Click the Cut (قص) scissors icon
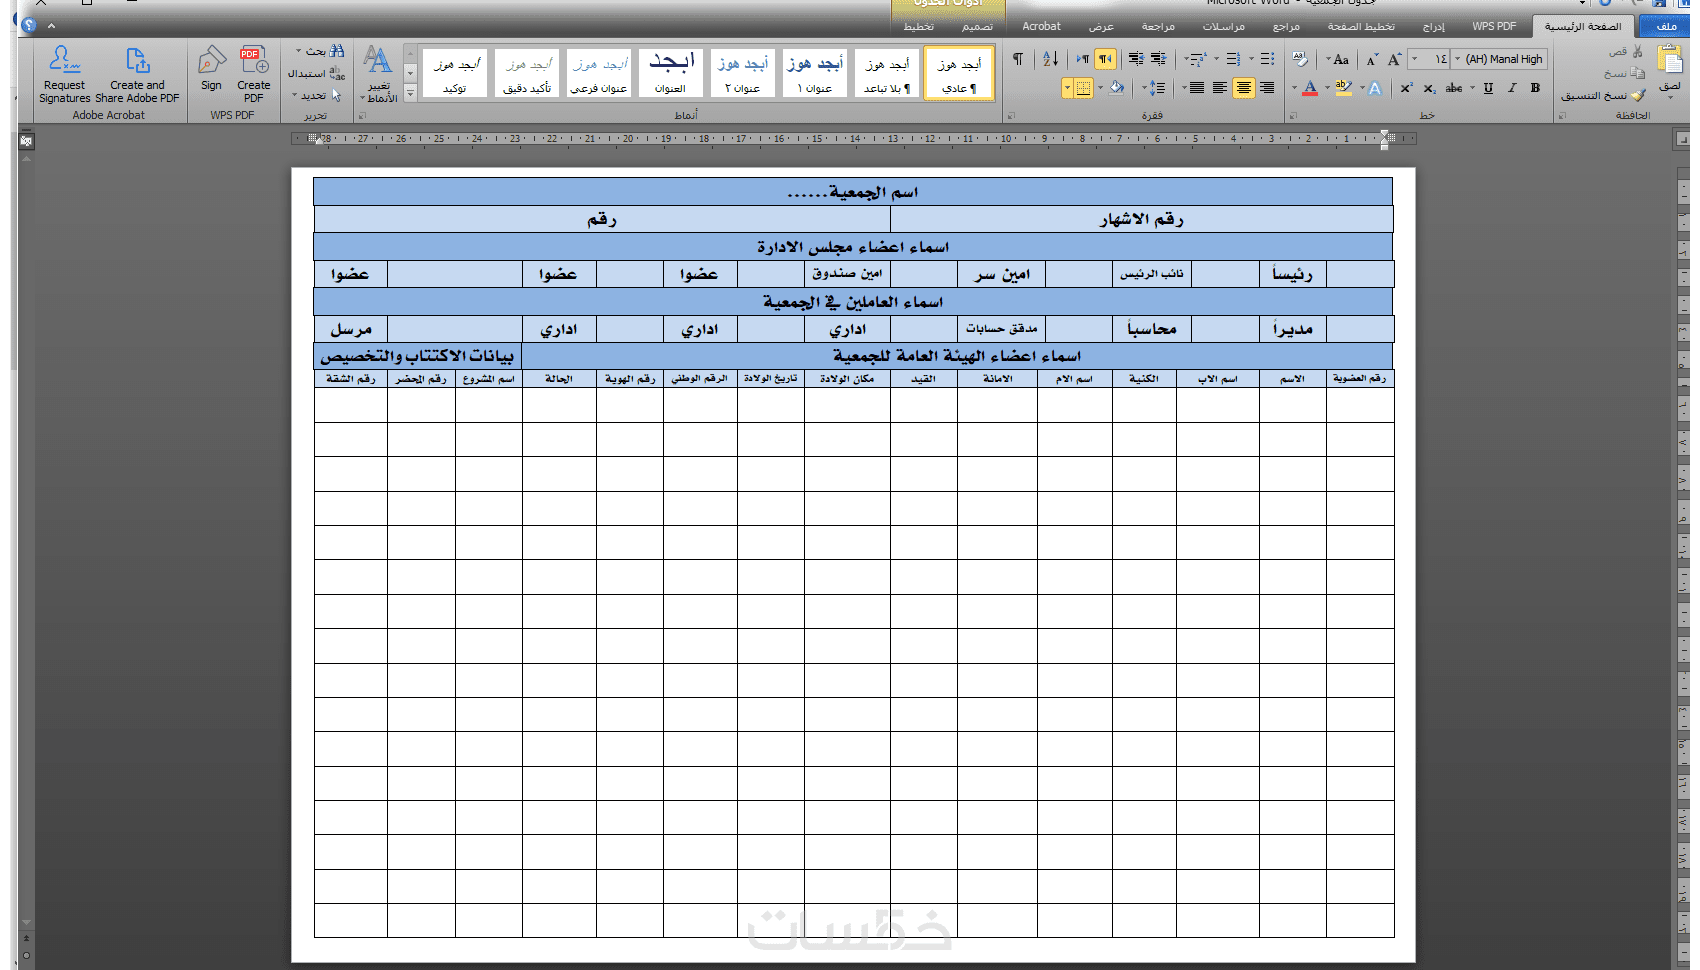The image size is (1700, 970). coord(1637,51)
